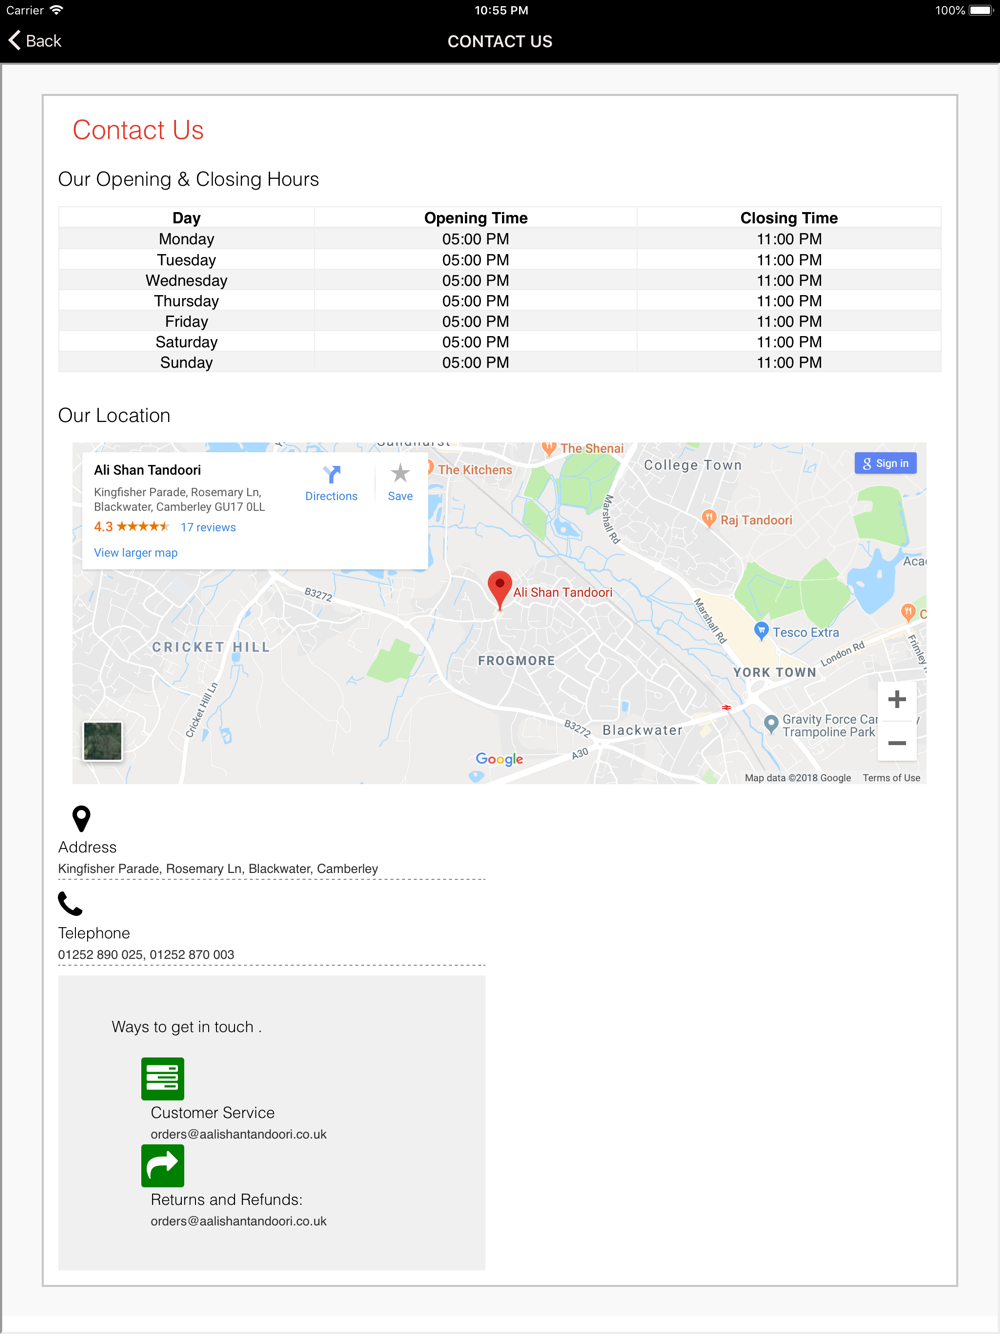1000x1334 pixels.
Task: Click the Monday row in hours table
Action: point(500,239)
